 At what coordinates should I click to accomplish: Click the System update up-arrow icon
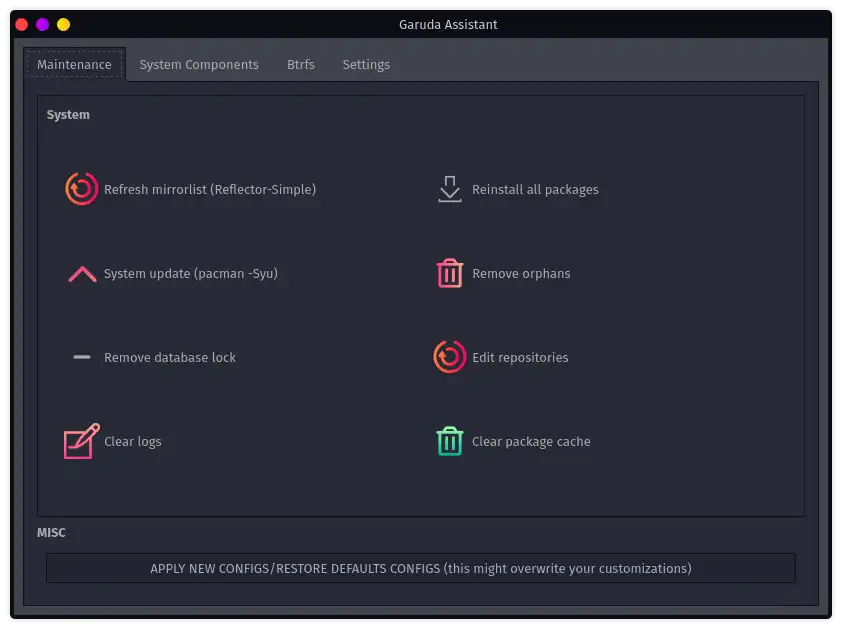pyautogui.click(x=82, y=273)
